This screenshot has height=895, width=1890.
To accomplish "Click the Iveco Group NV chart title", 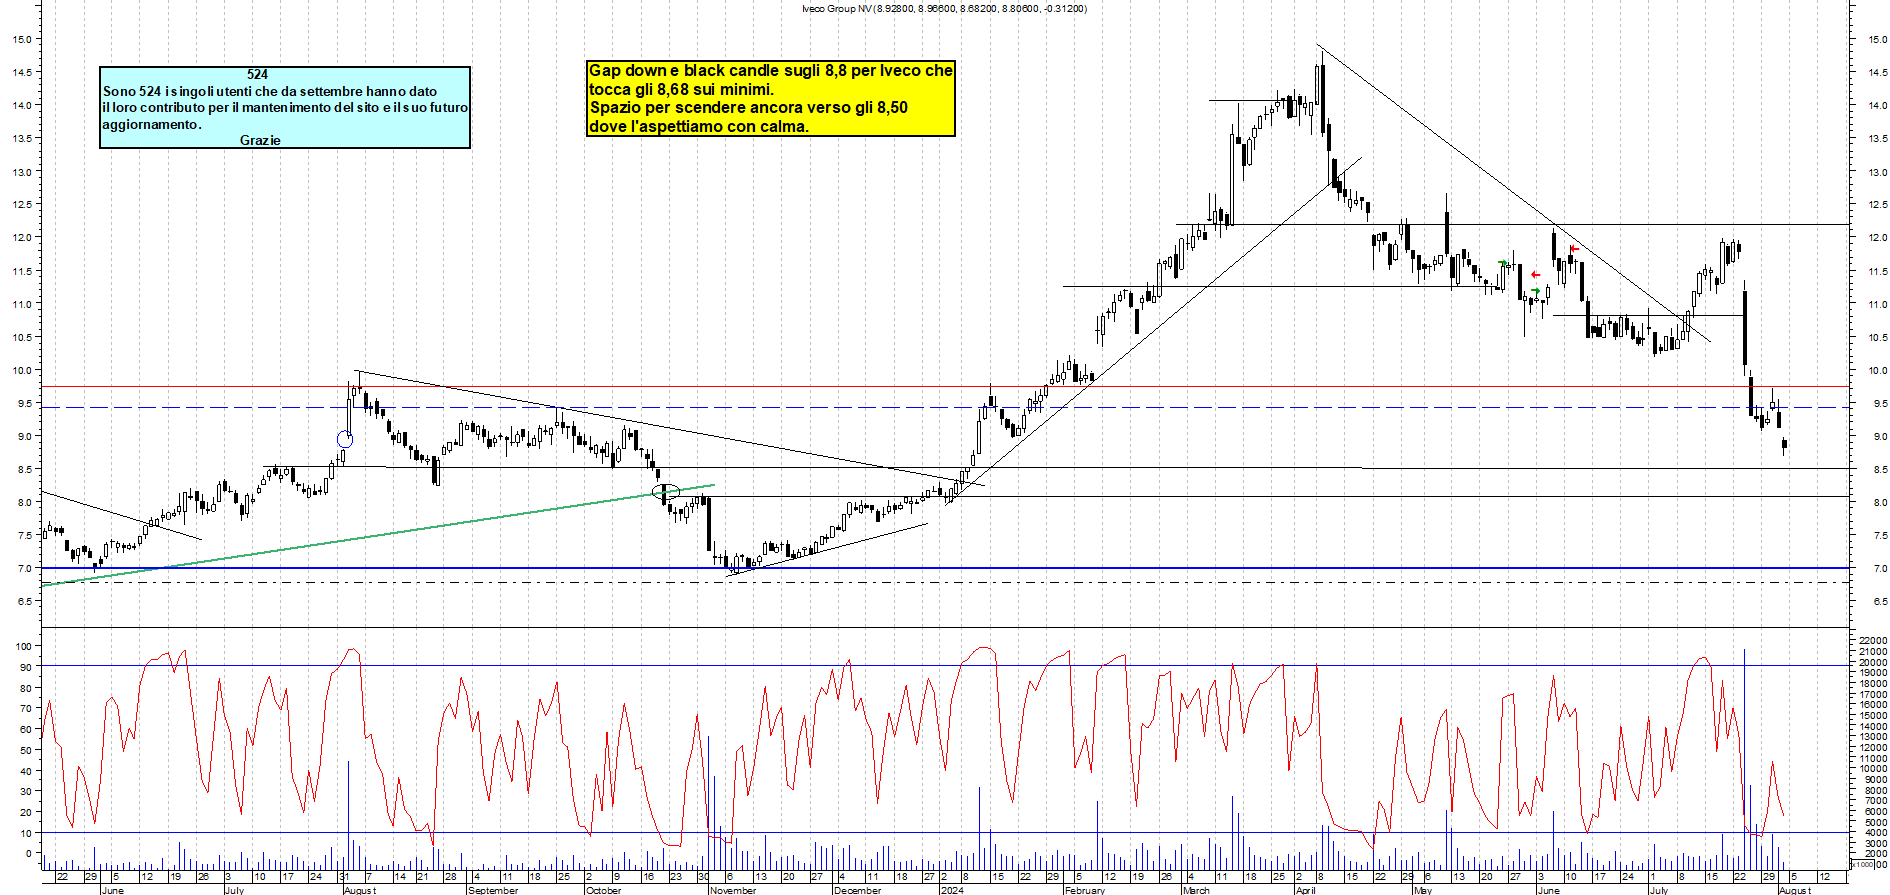I will tap(943, 8).
